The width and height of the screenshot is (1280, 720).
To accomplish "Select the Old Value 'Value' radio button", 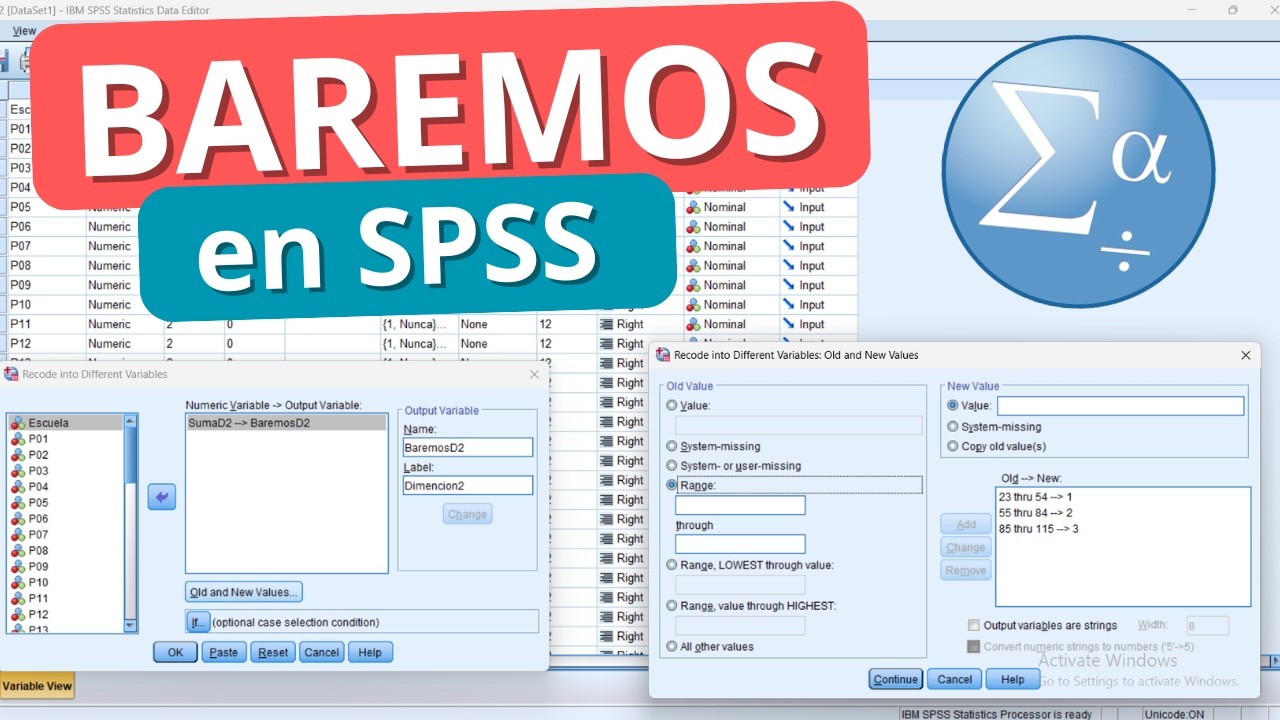I will tap(672, 406).
